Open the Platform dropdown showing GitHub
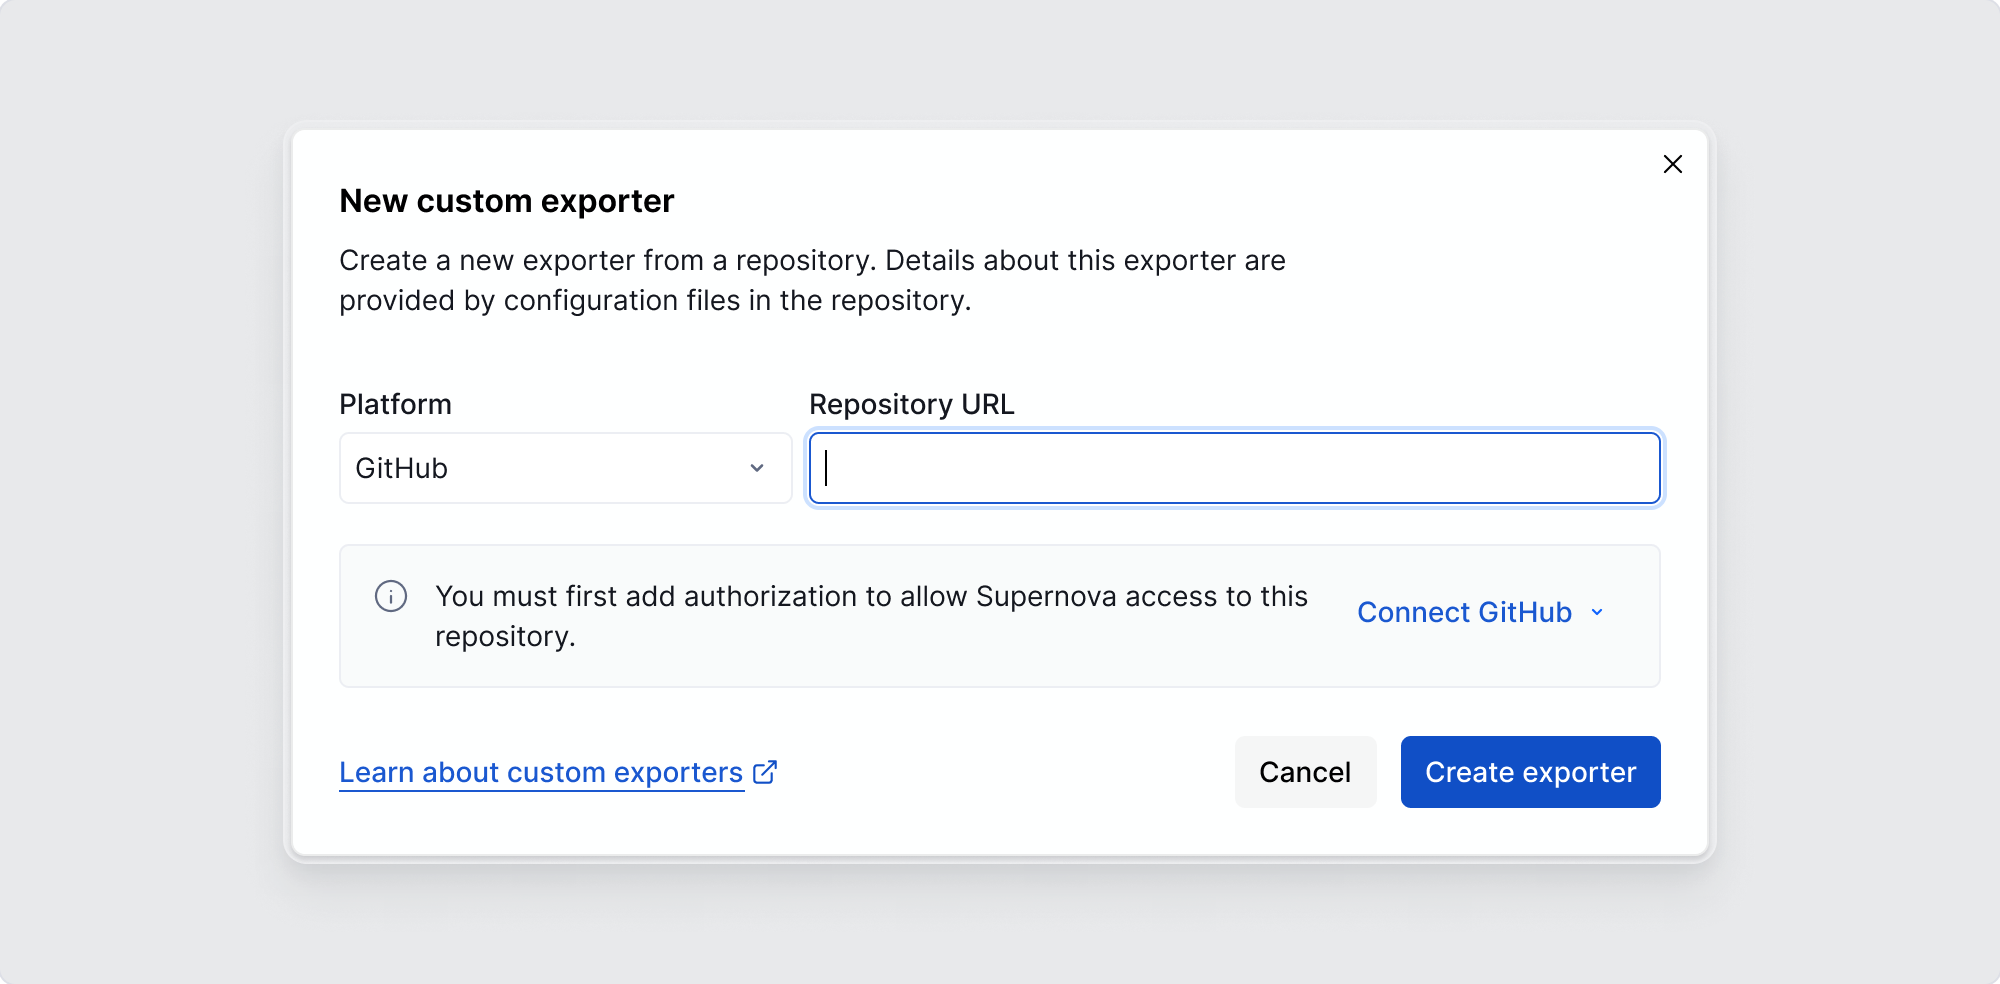Image resolution: width=2000 pixels, height=984 pixels. point(565,468)
